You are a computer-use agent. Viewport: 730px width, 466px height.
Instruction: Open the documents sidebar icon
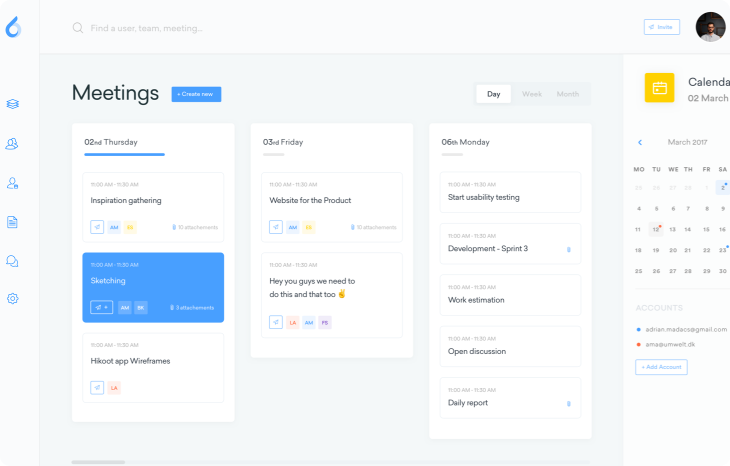pos(13,222)
